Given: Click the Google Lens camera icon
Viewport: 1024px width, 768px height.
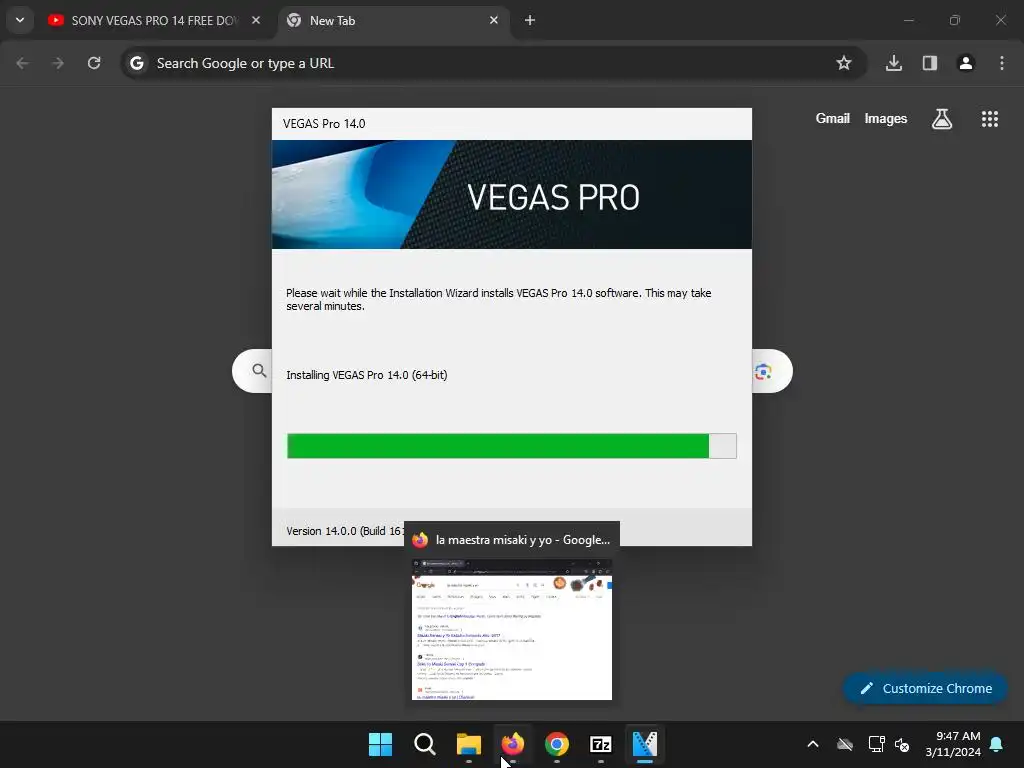Looking at the screenshot, I should (763, 372).
